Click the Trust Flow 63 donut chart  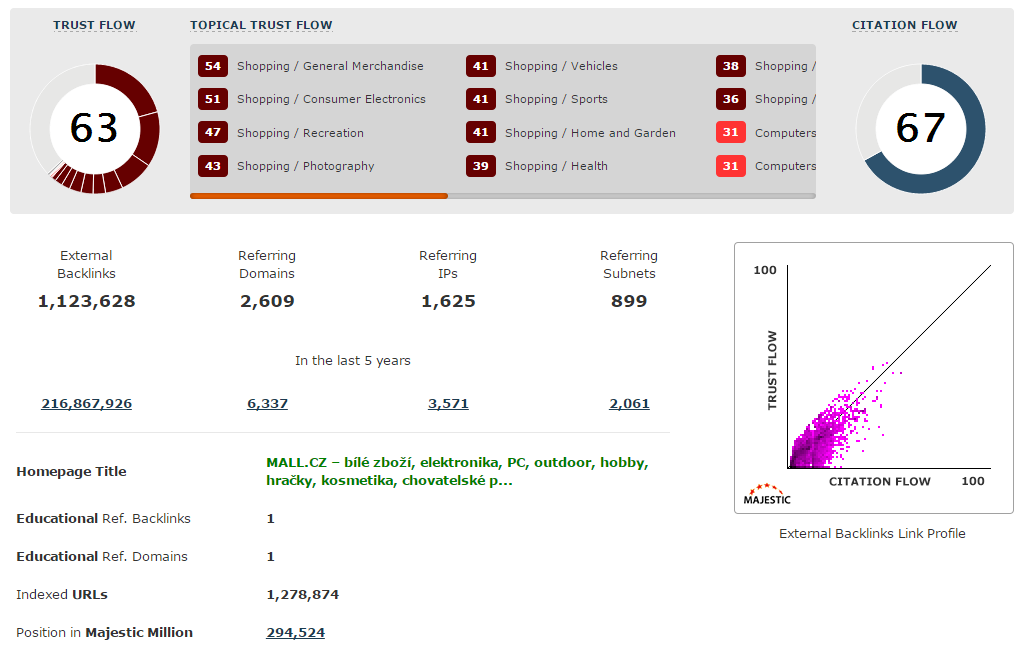coord(95,129)
